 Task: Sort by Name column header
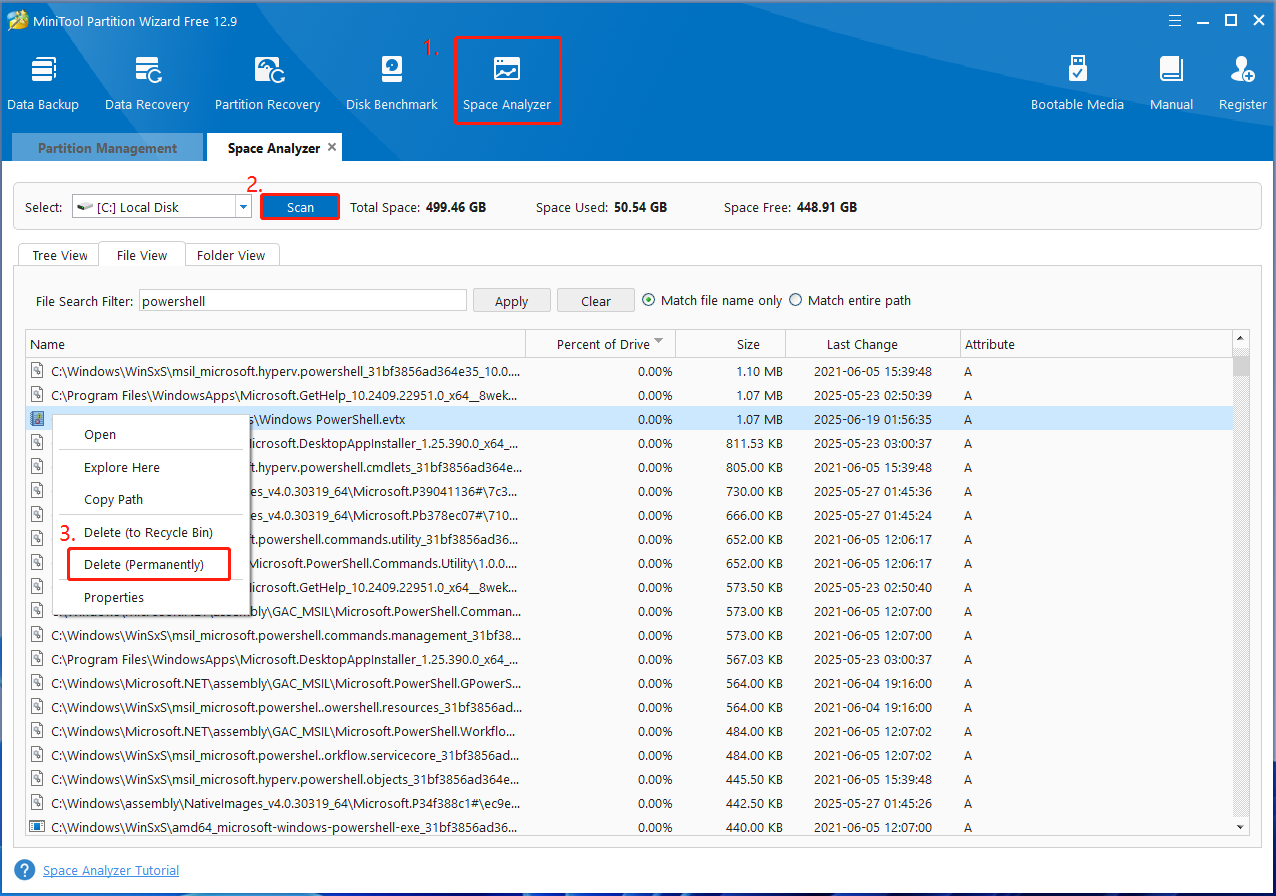tap(275, 344)
